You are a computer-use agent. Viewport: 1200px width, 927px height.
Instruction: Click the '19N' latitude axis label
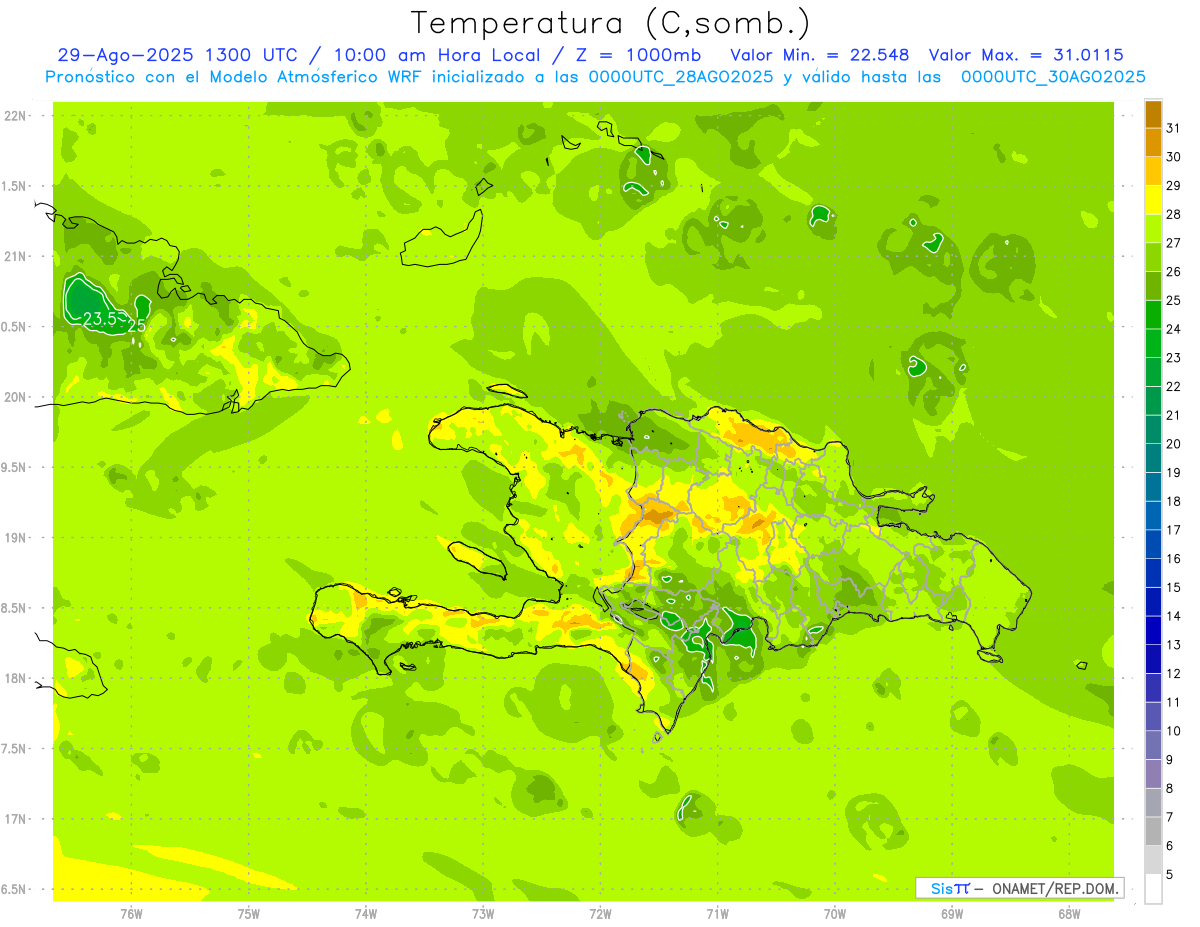pyautogui.click(x=16, y=538)
